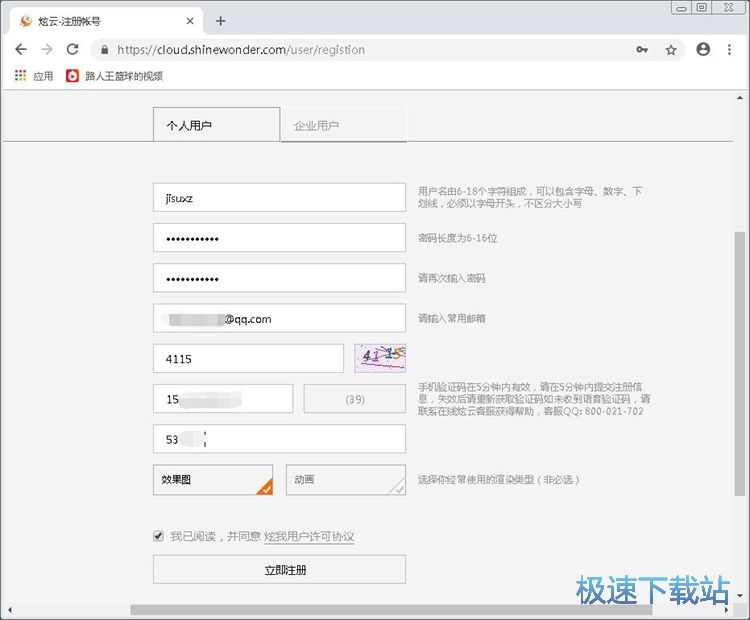
Task: Click the browser back arrow
Action: pyautogui.click(x=21, y=49)
